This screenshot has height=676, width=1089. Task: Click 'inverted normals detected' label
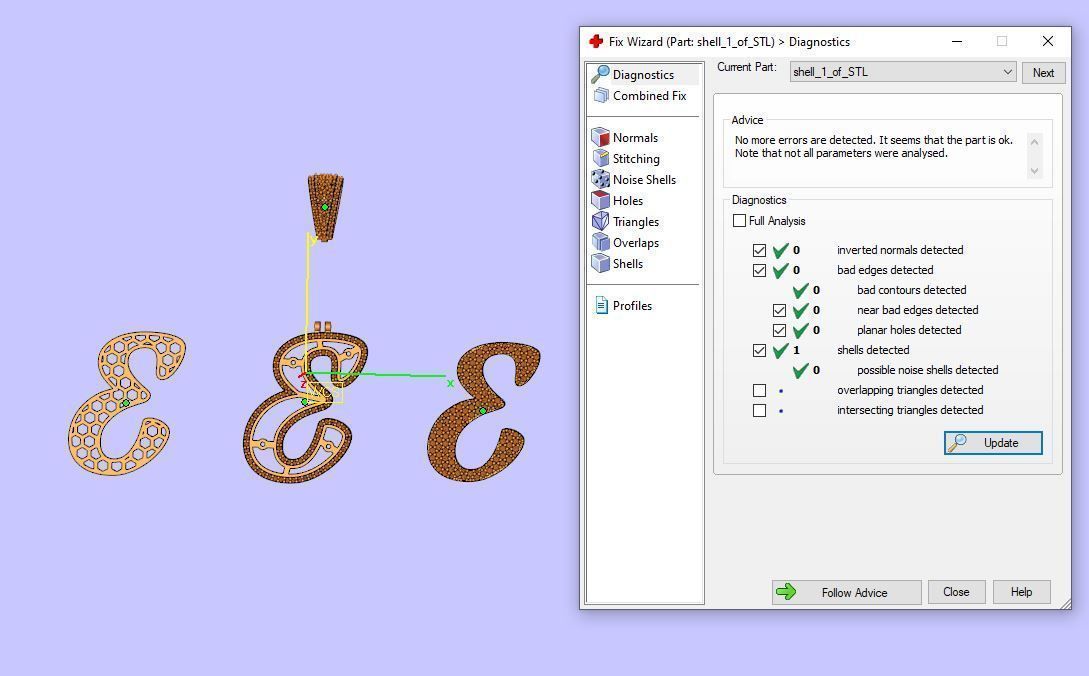(x=900, y=250)
